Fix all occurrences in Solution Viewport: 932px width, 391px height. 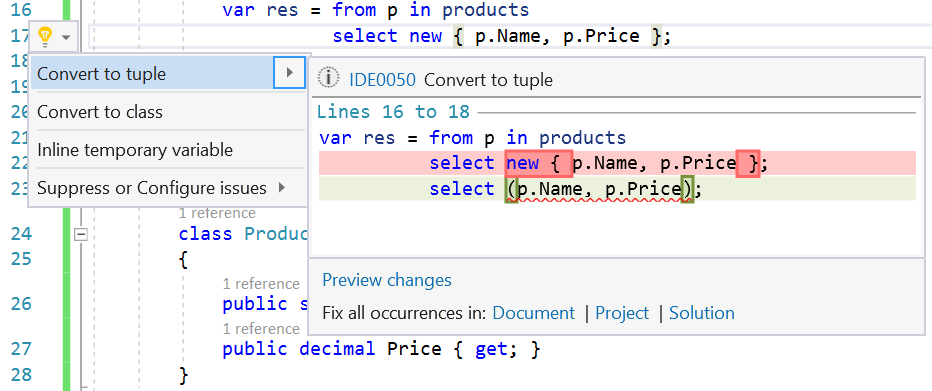coord(701,313)
